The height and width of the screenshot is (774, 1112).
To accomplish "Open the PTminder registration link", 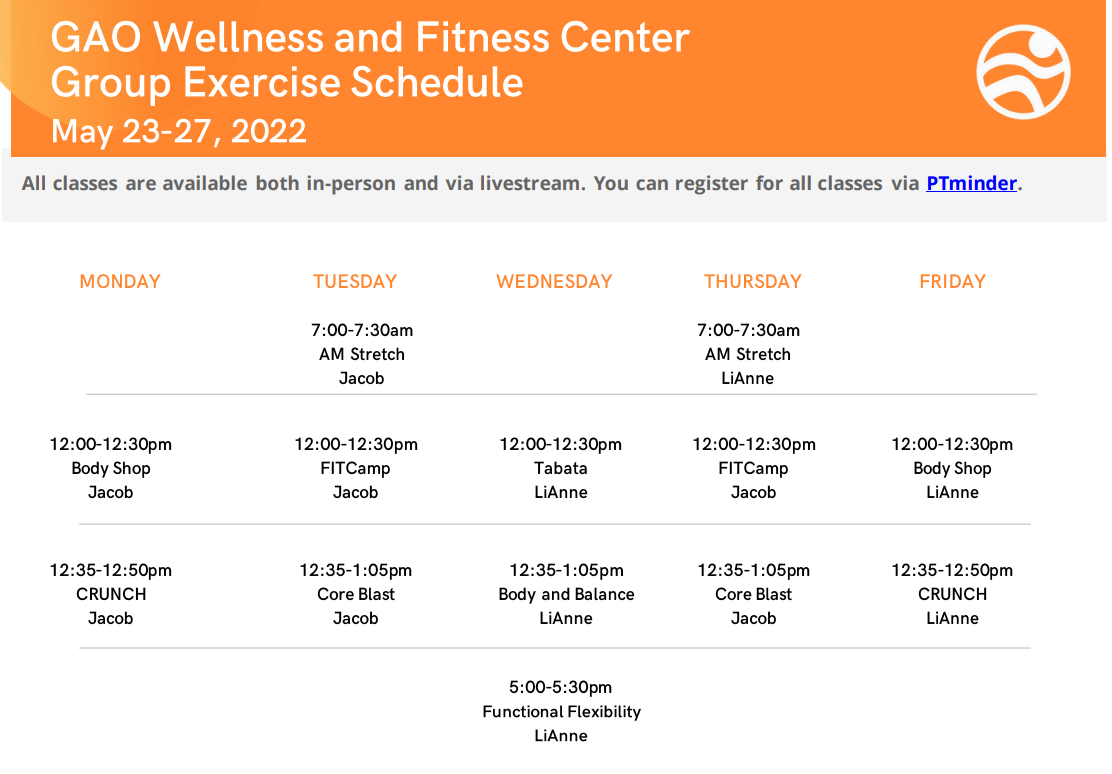I will (x=971, y=184).
